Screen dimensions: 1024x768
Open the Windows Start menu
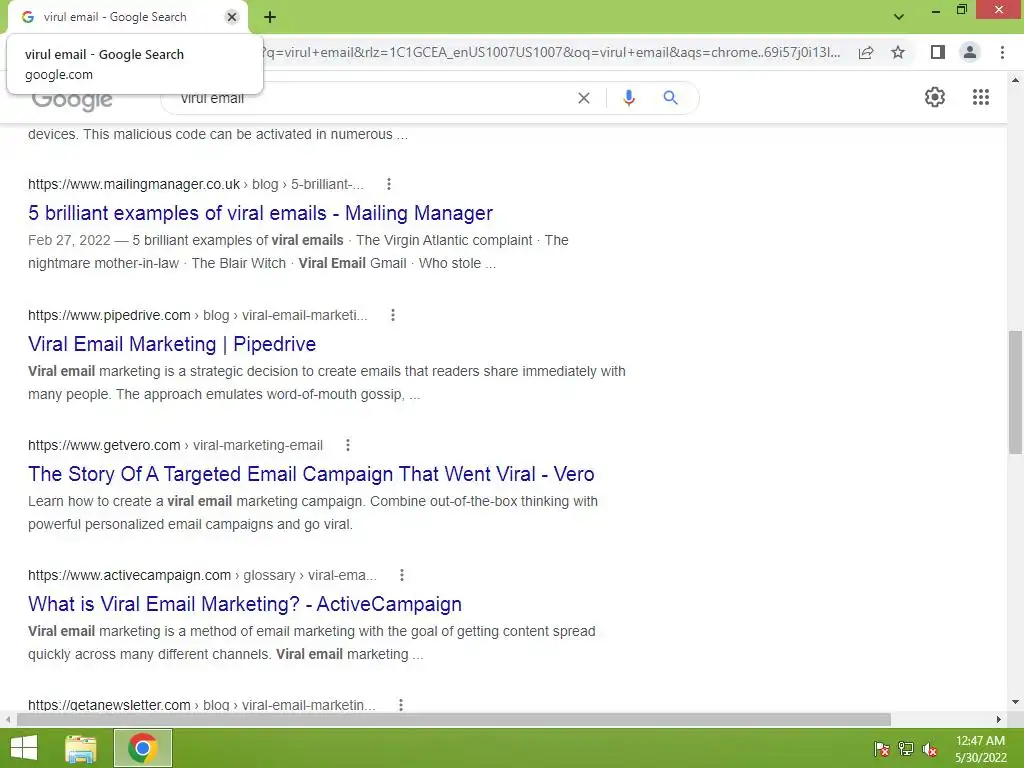click(x=24, y=748)
